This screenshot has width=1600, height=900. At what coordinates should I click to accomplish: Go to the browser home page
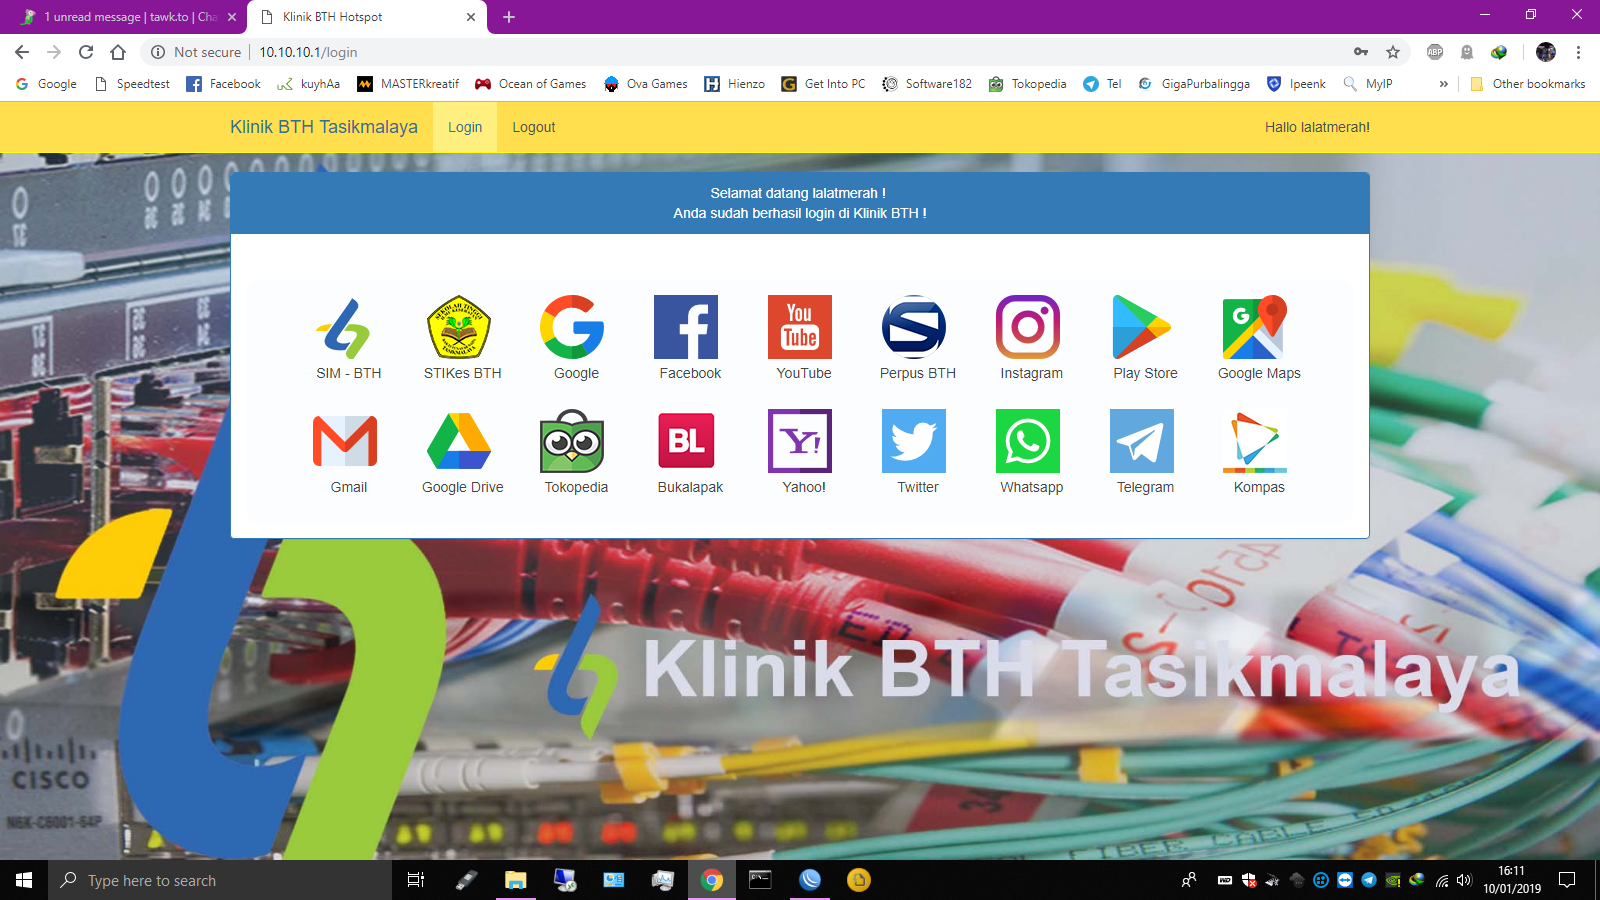coord(118,52)
